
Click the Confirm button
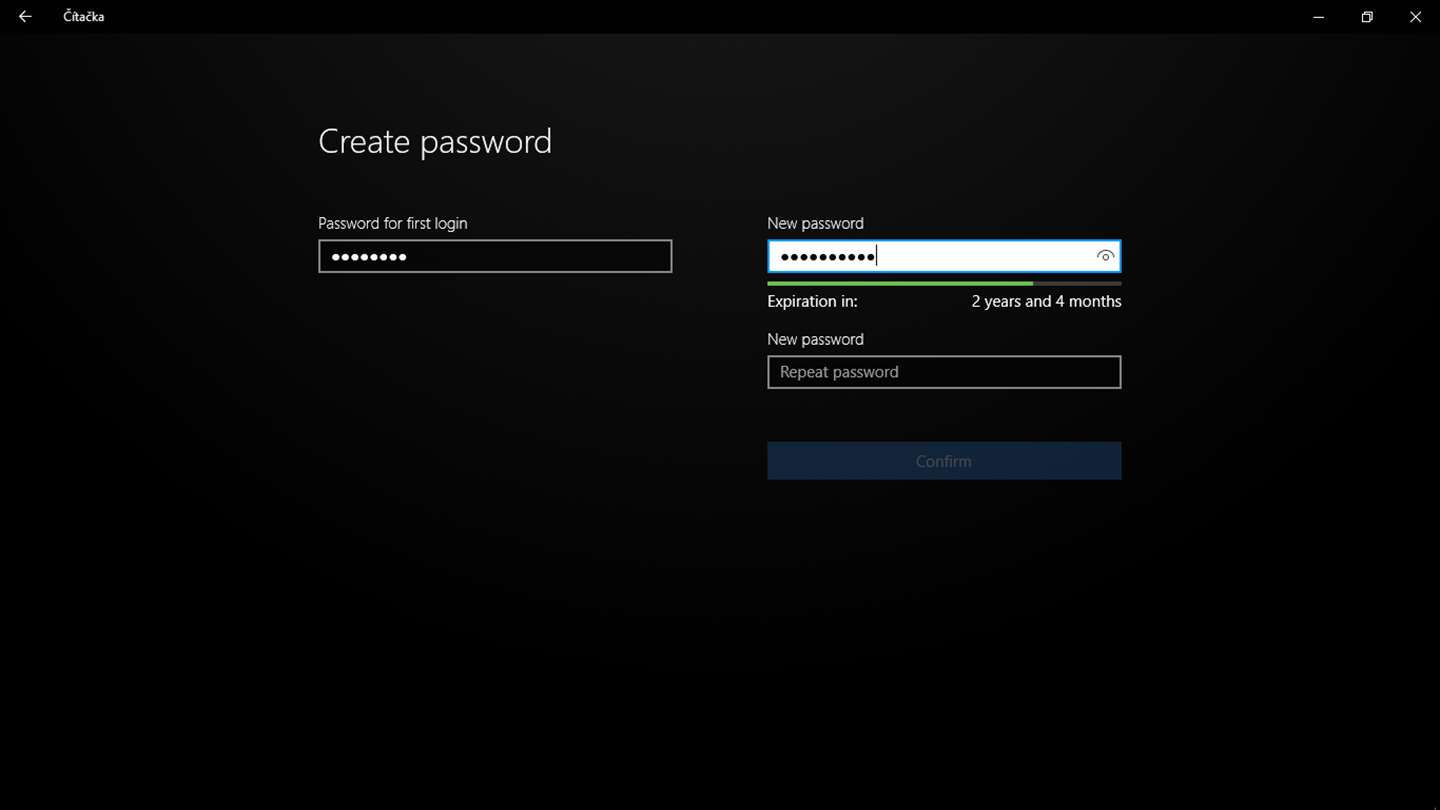click(944, 461)
